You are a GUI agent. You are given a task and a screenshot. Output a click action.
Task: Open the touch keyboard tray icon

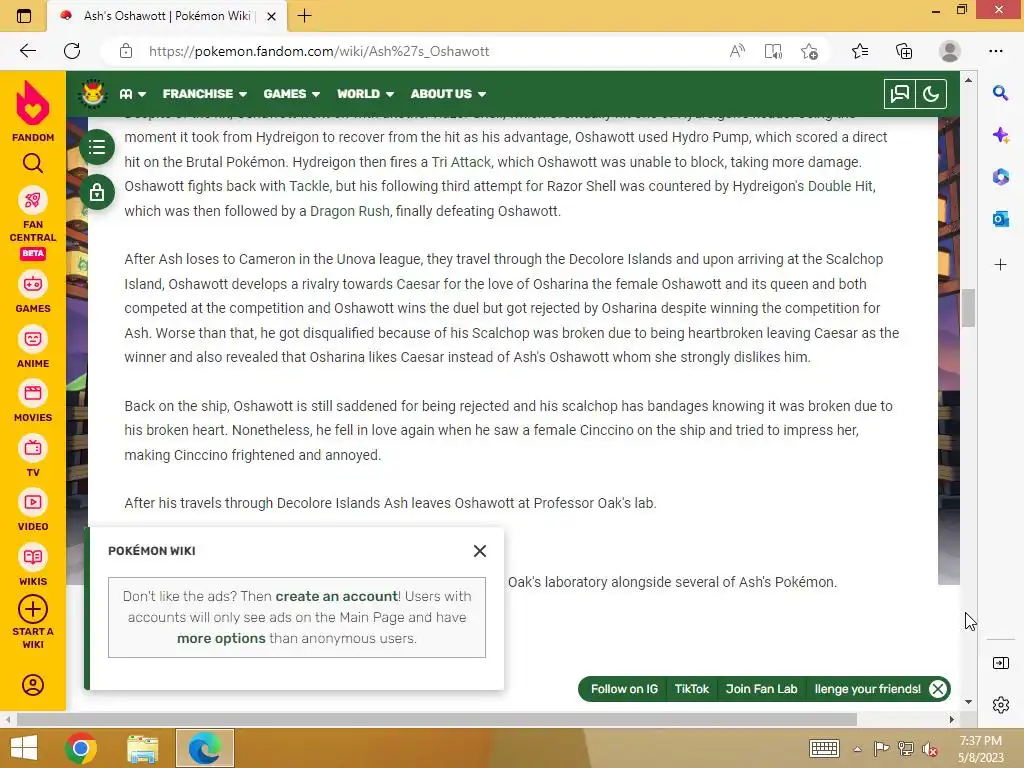pos(824,748)
